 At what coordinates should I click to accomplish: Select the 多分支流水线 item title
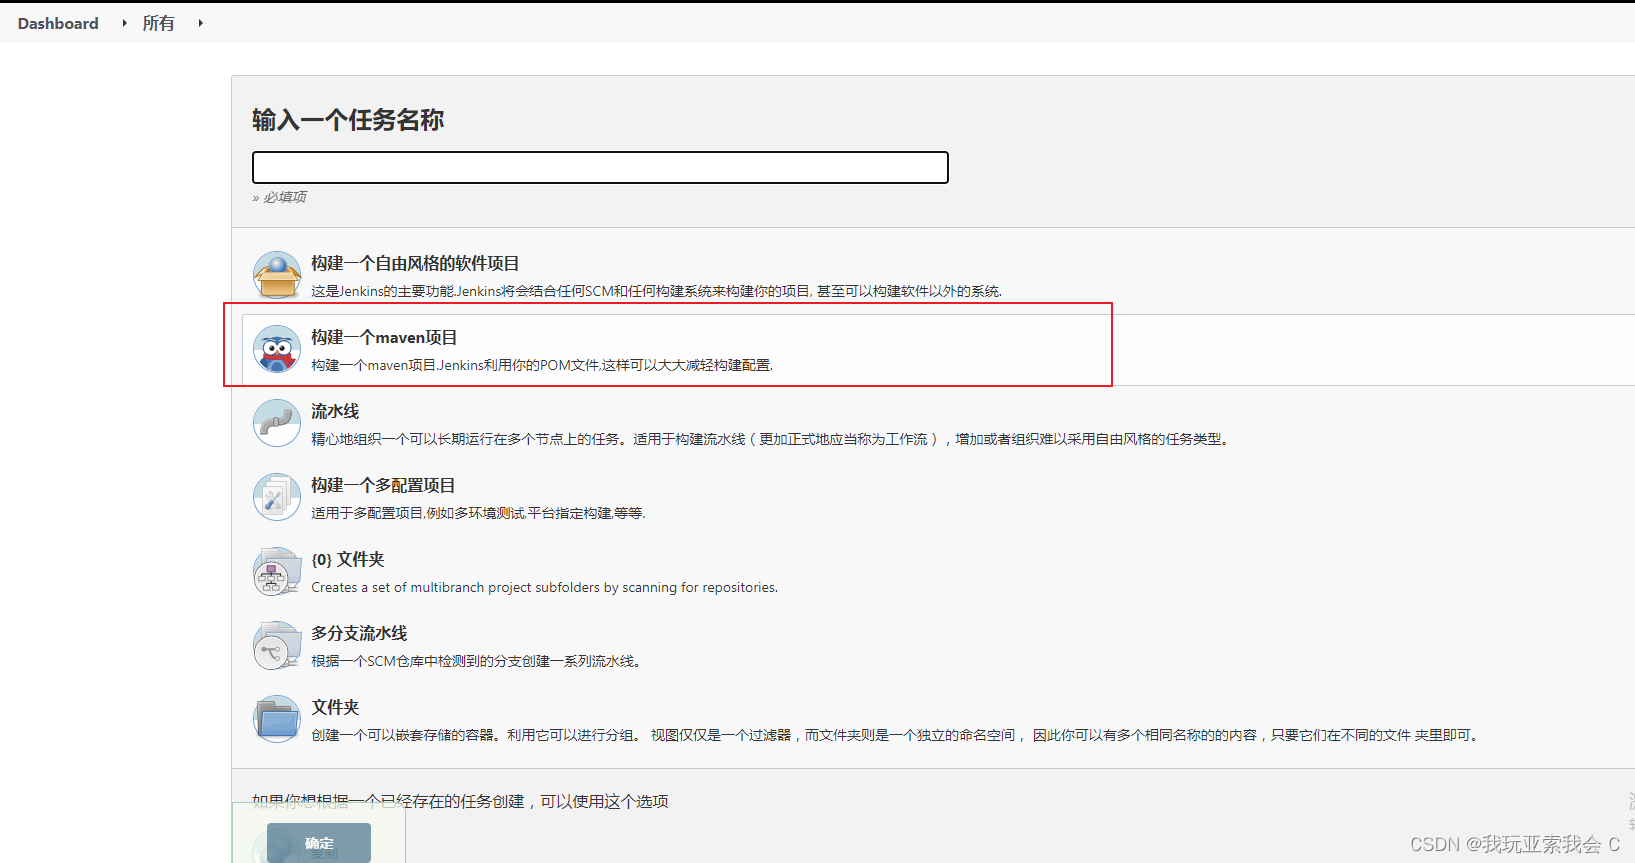point(359,633)
